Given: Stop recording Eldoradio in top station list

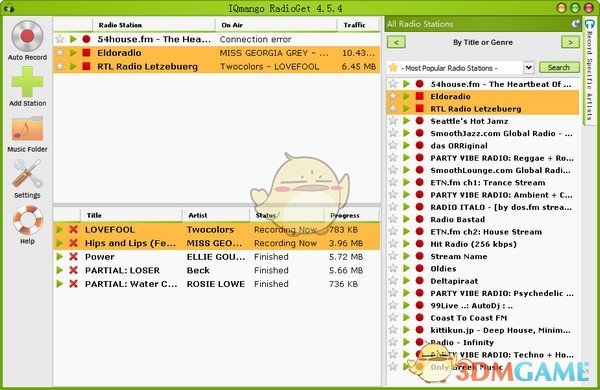Looking at the screenshot, I should pyautogui.click(x=86, y=53).
